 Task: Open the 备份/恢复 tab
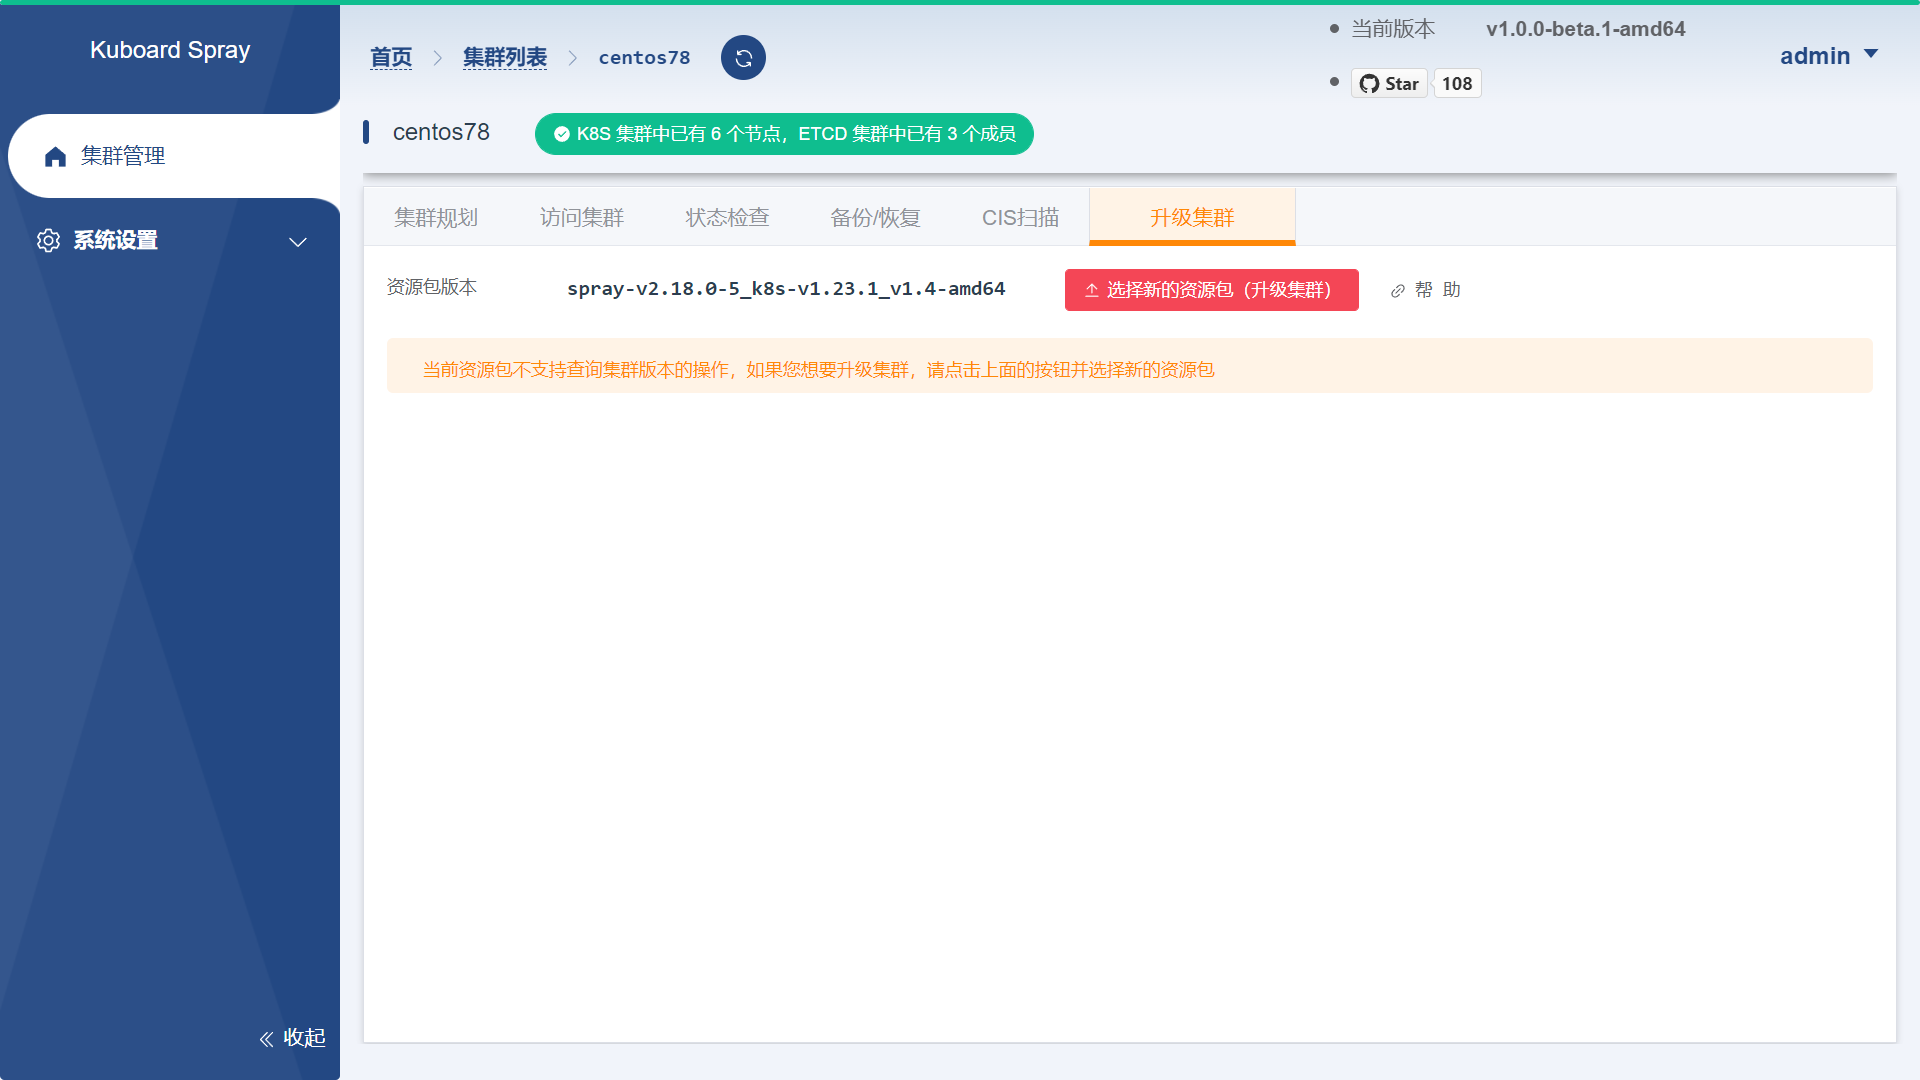(x=875, y=217)
